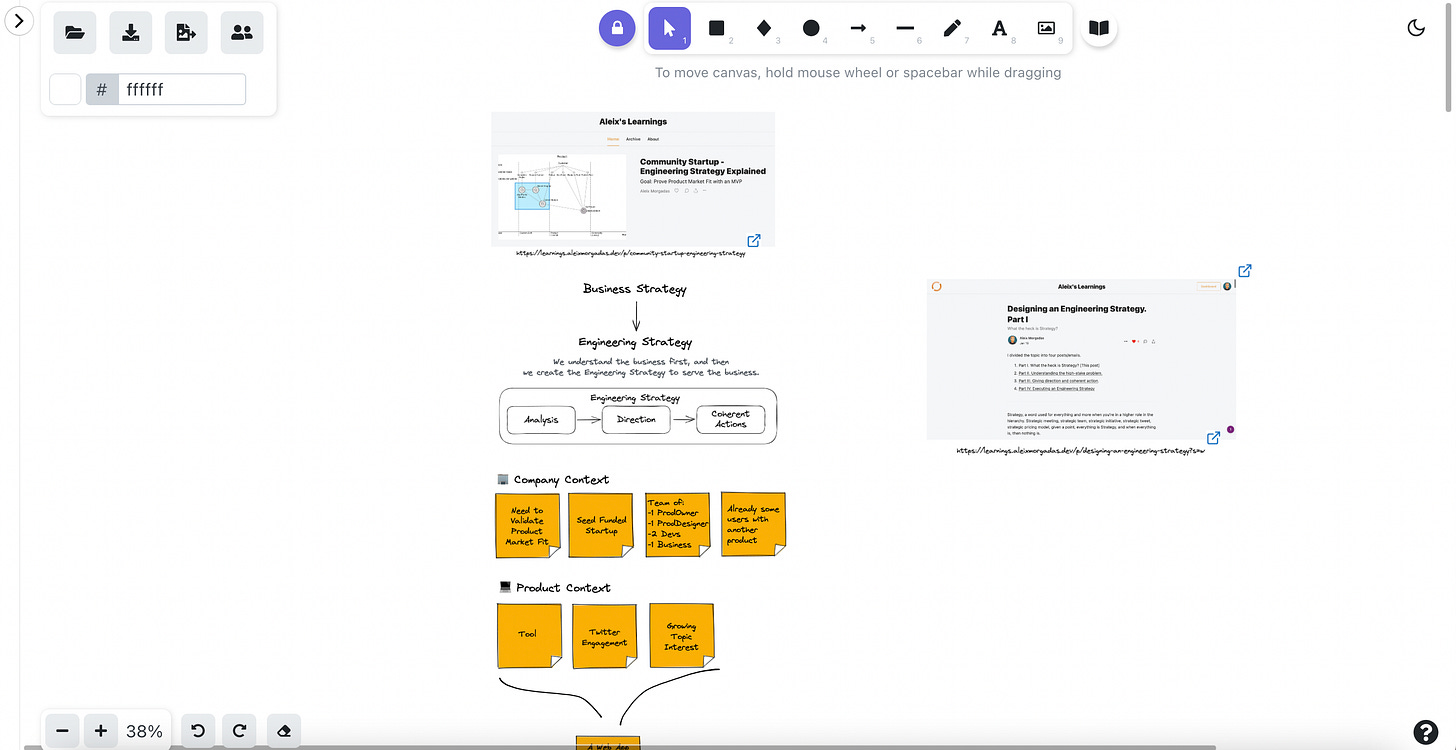Select the Growing Topic Interest sticky note
This screenshot has width=1456, height=750.
(x=682, y=635)
